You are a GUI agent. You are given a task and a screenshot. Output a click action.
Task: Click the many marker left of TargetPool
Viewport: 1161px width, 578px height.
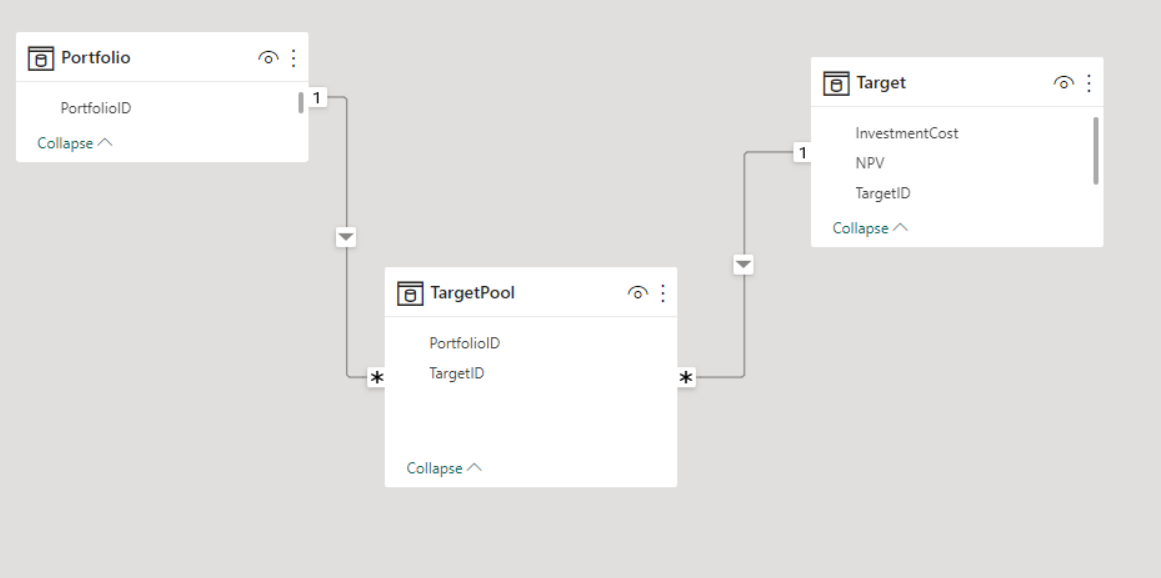pyautogui.click(x=377, y=377)
